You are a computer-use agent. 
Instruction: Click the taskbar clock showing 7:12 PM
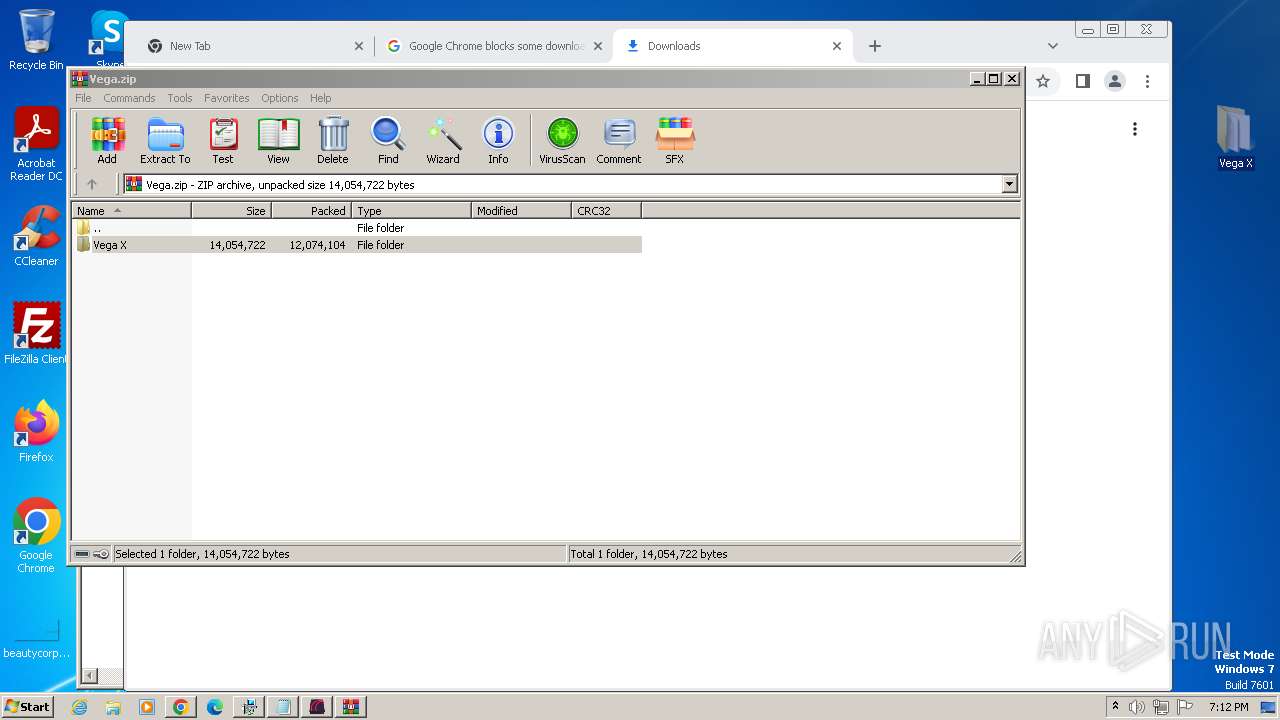point(1229,707)
